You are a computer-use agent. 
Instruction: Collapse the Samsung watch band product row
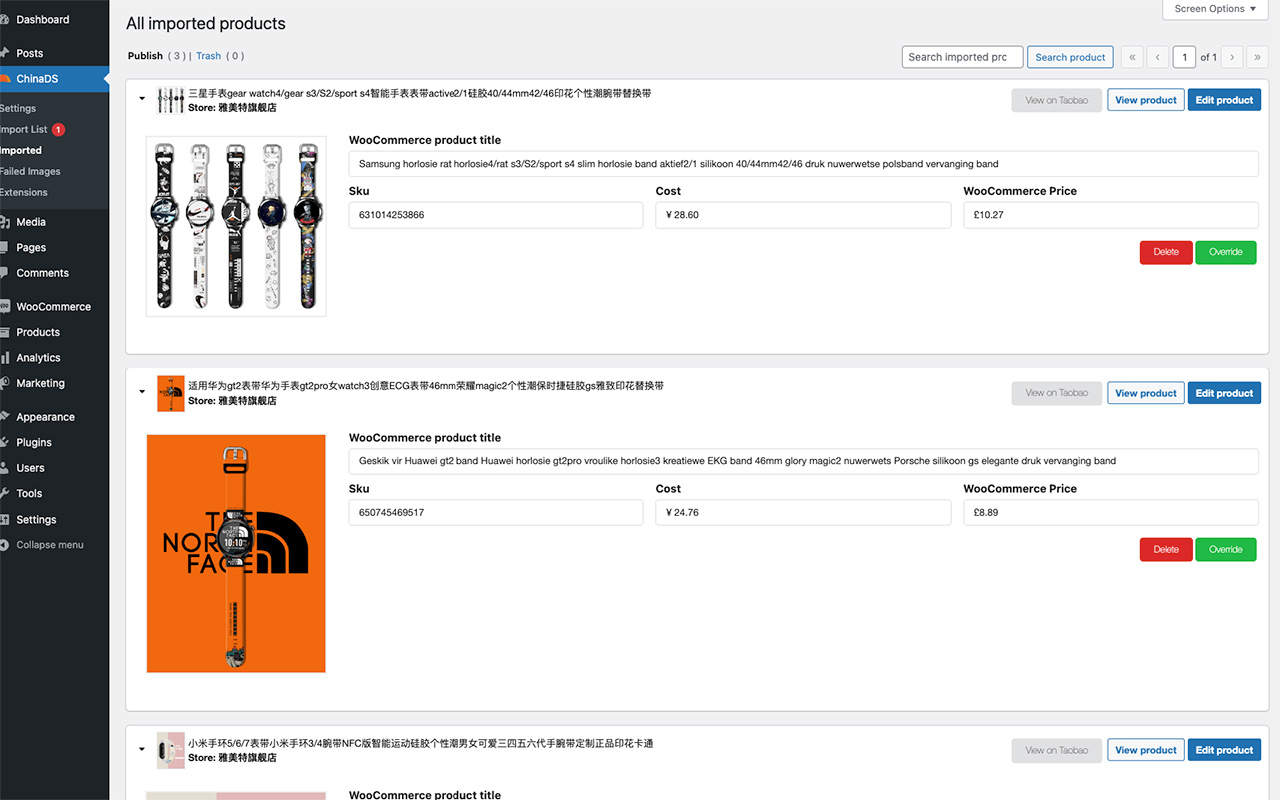141,97
